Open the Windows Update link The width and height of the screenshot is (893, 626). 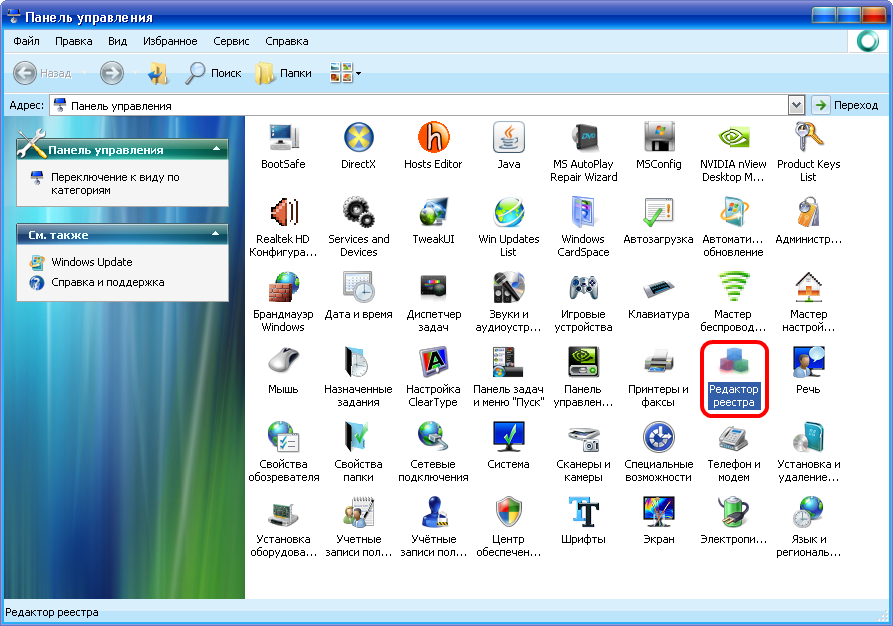pyautogui.click(x=92, y=262)
